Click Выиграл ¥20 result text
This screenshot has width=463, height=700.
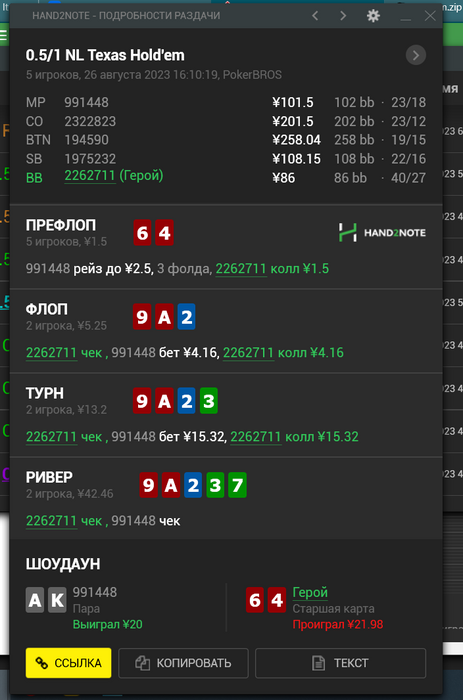click(108, 624)
